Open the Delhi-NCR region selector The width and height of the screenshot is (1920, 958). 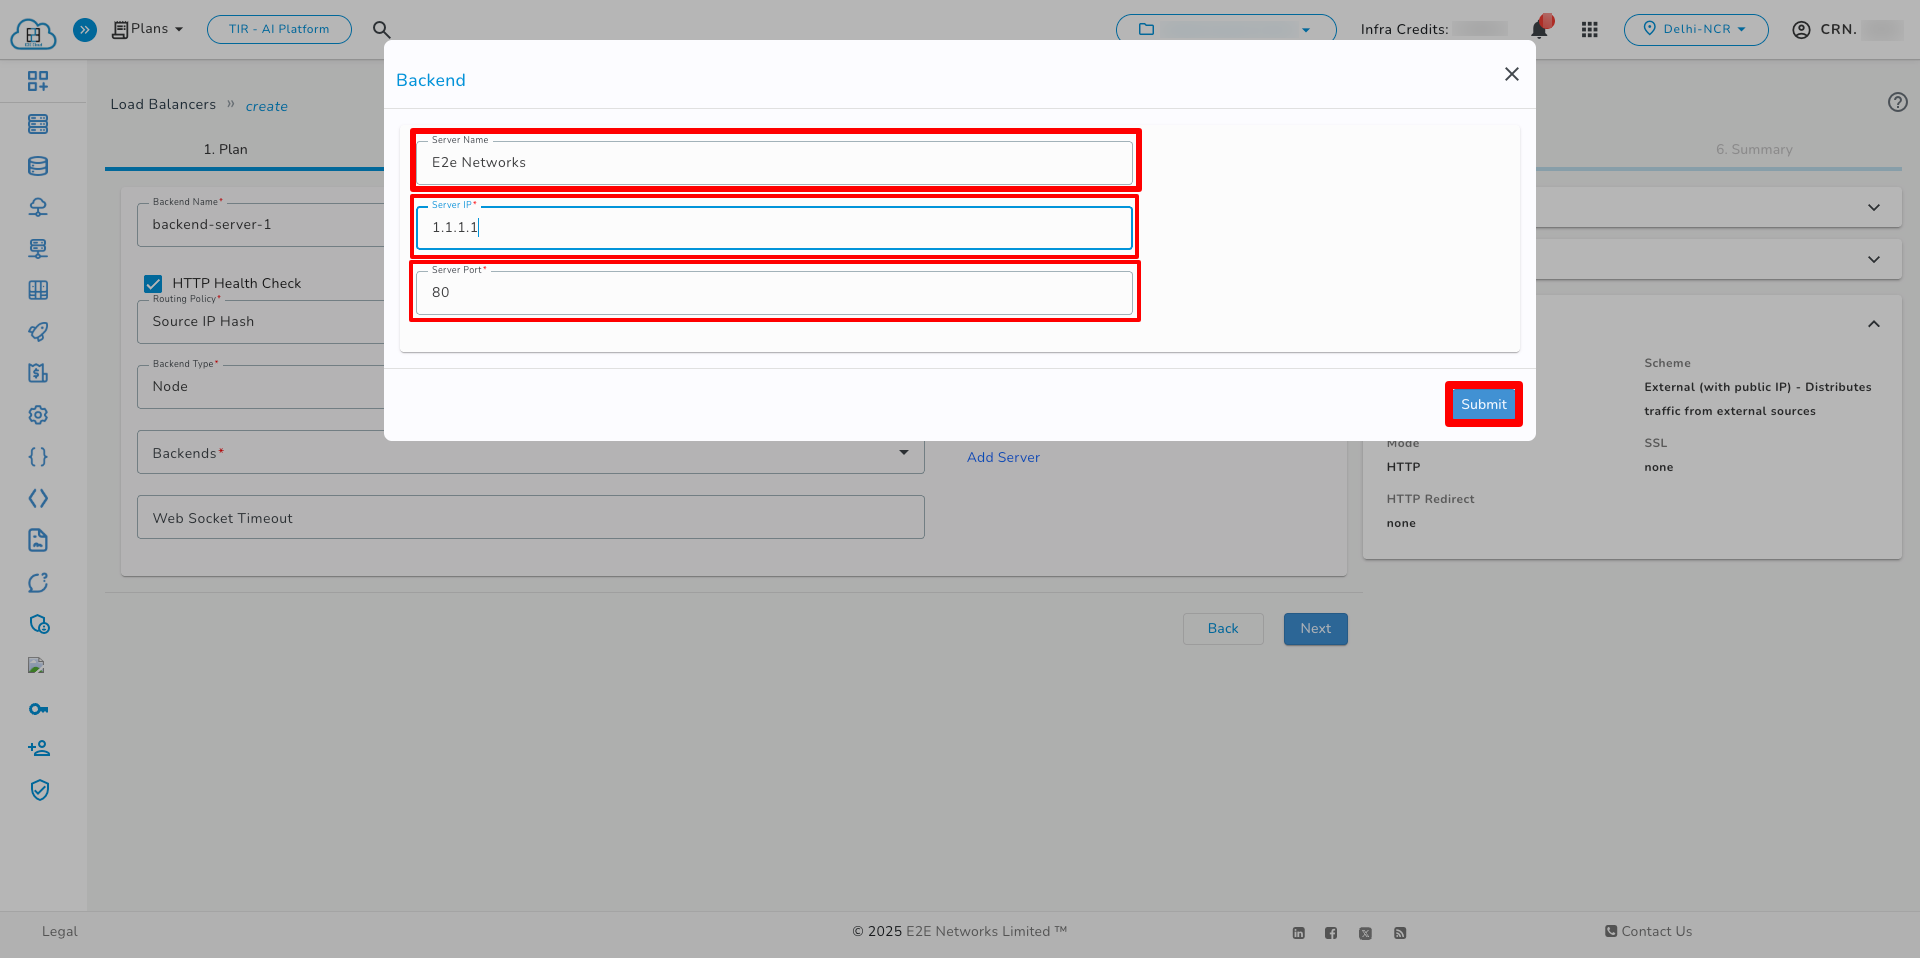[x=1695, y=29]
